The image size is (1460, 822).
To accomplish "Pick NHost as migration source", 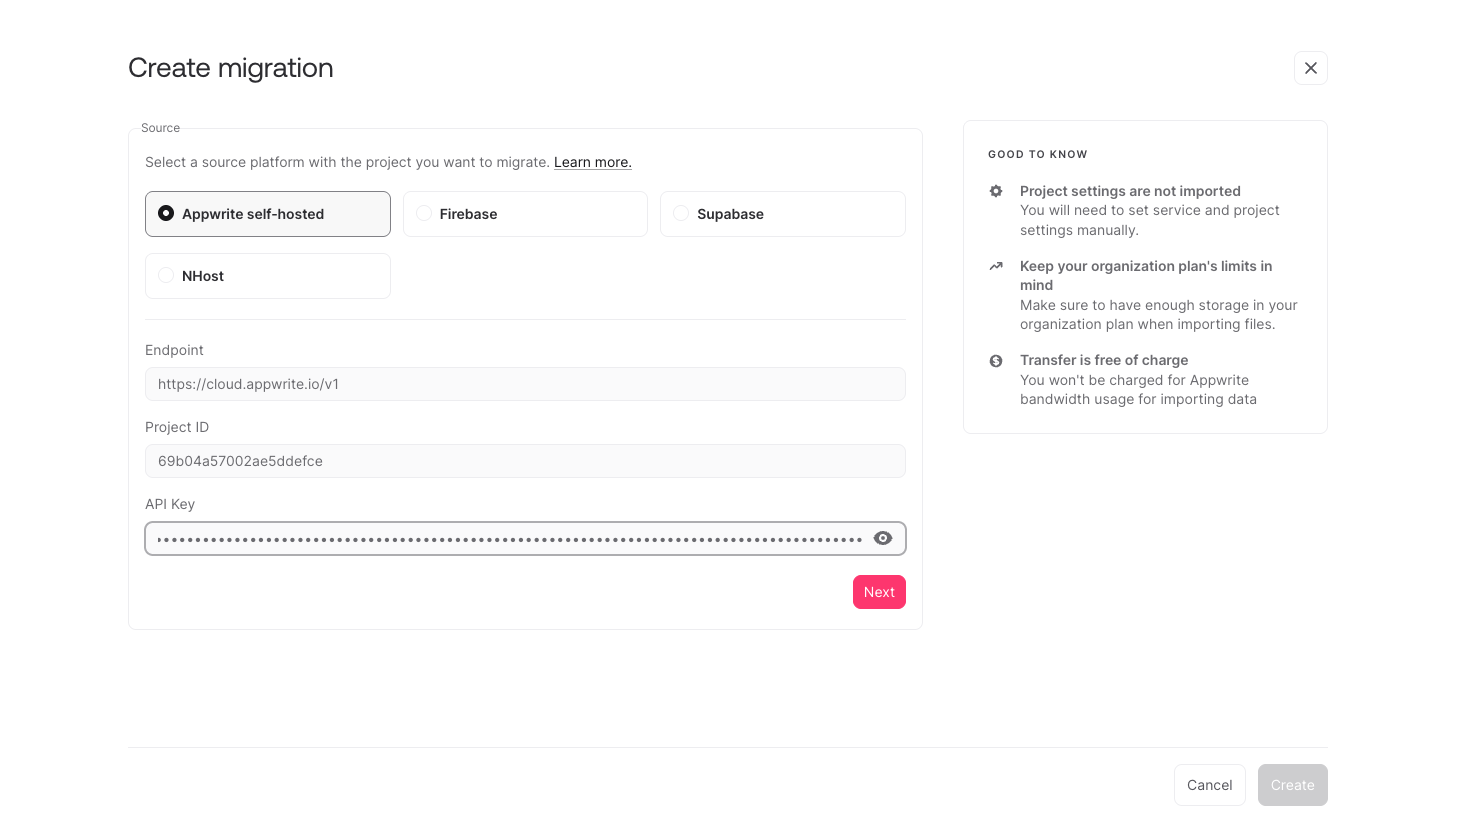I will click(x=268, y=276).
